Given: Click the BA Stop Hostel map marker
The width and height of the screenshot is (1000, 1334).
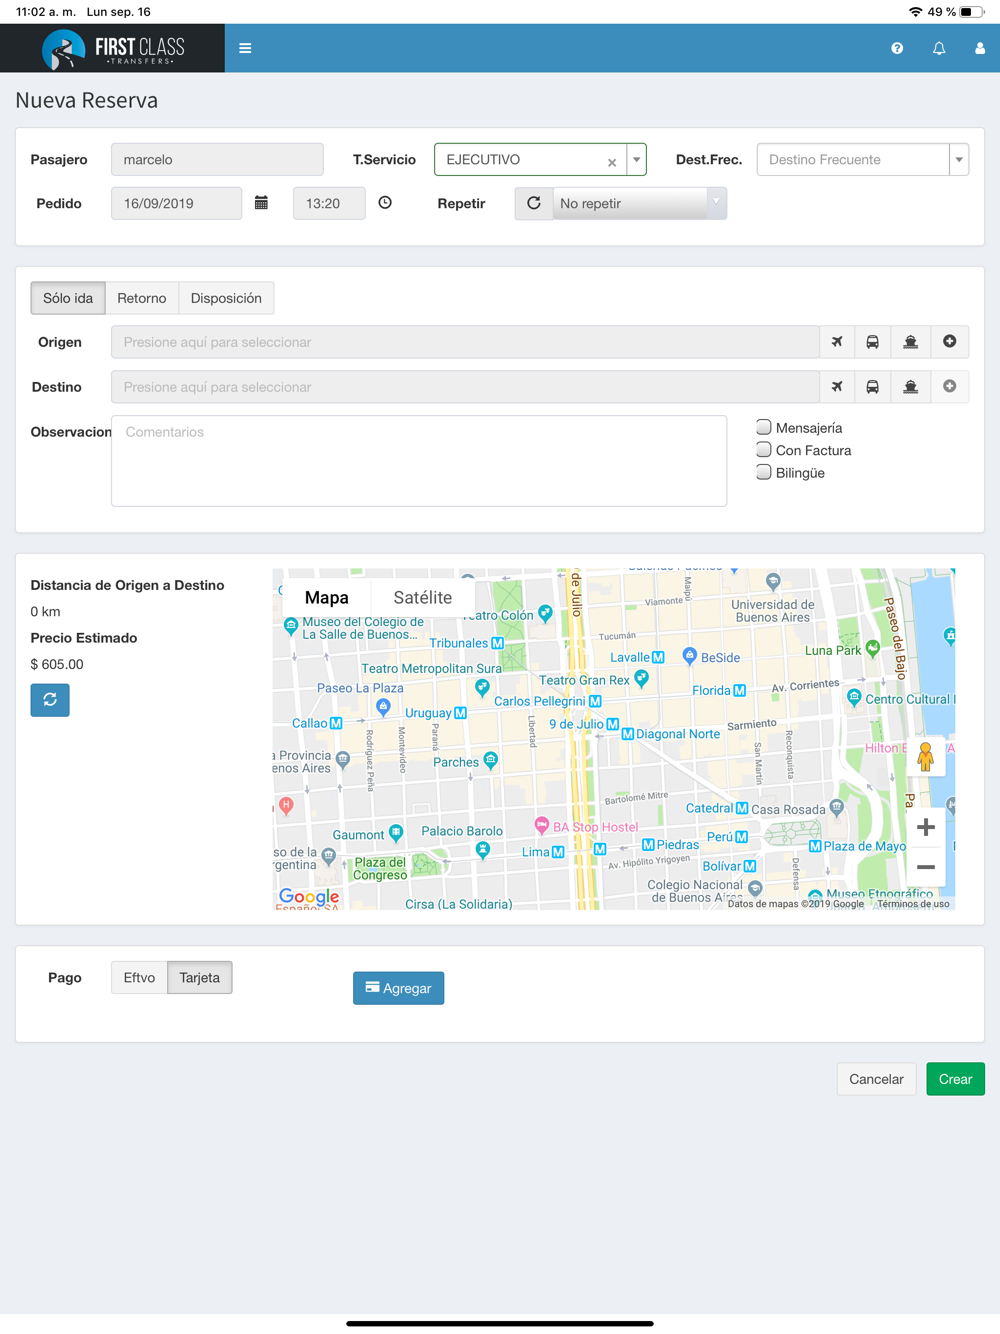Looking at the screenshot, I should [541, 826].
